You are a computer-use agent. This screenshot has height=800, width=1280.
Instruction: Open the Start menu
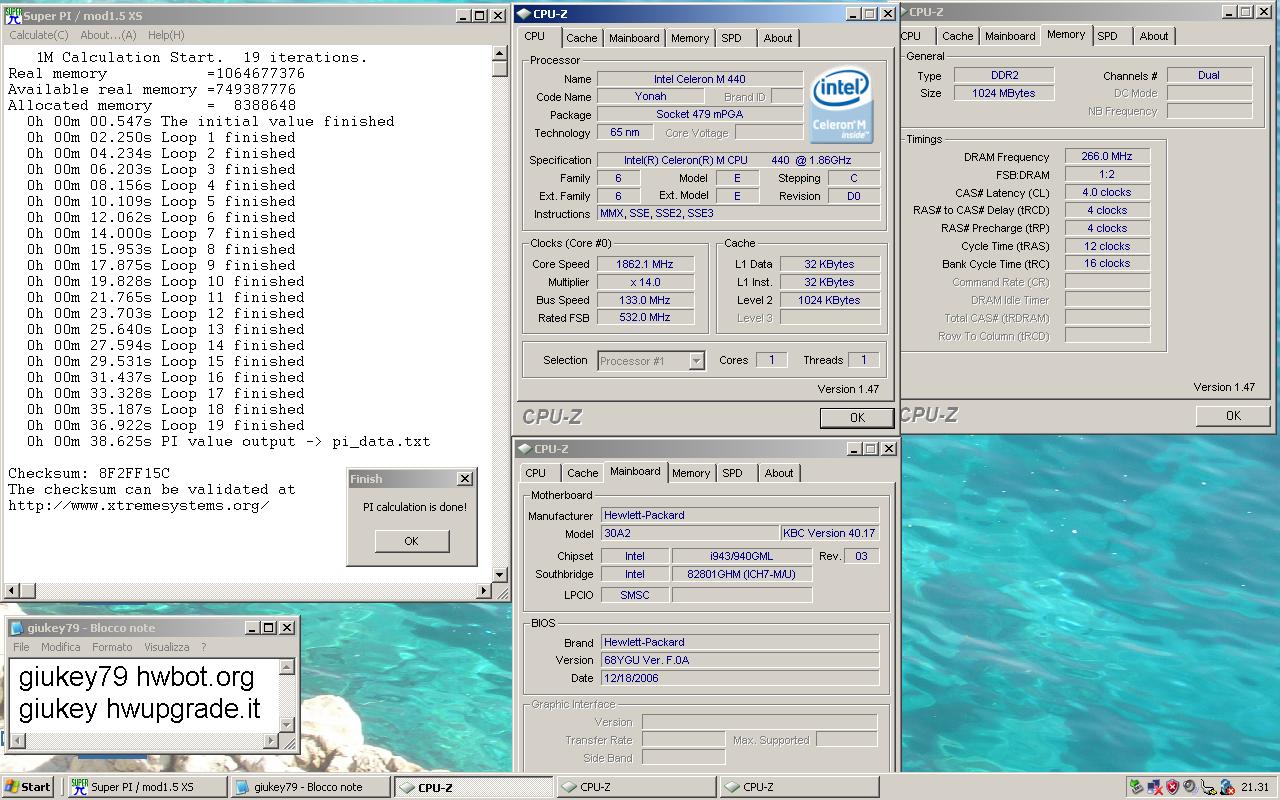(28, 787)
